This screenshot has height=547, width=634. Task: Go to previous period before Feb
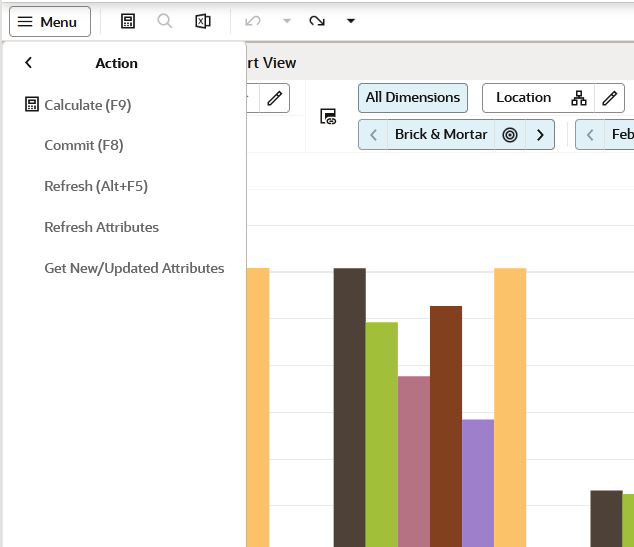[x=590, y=135]
